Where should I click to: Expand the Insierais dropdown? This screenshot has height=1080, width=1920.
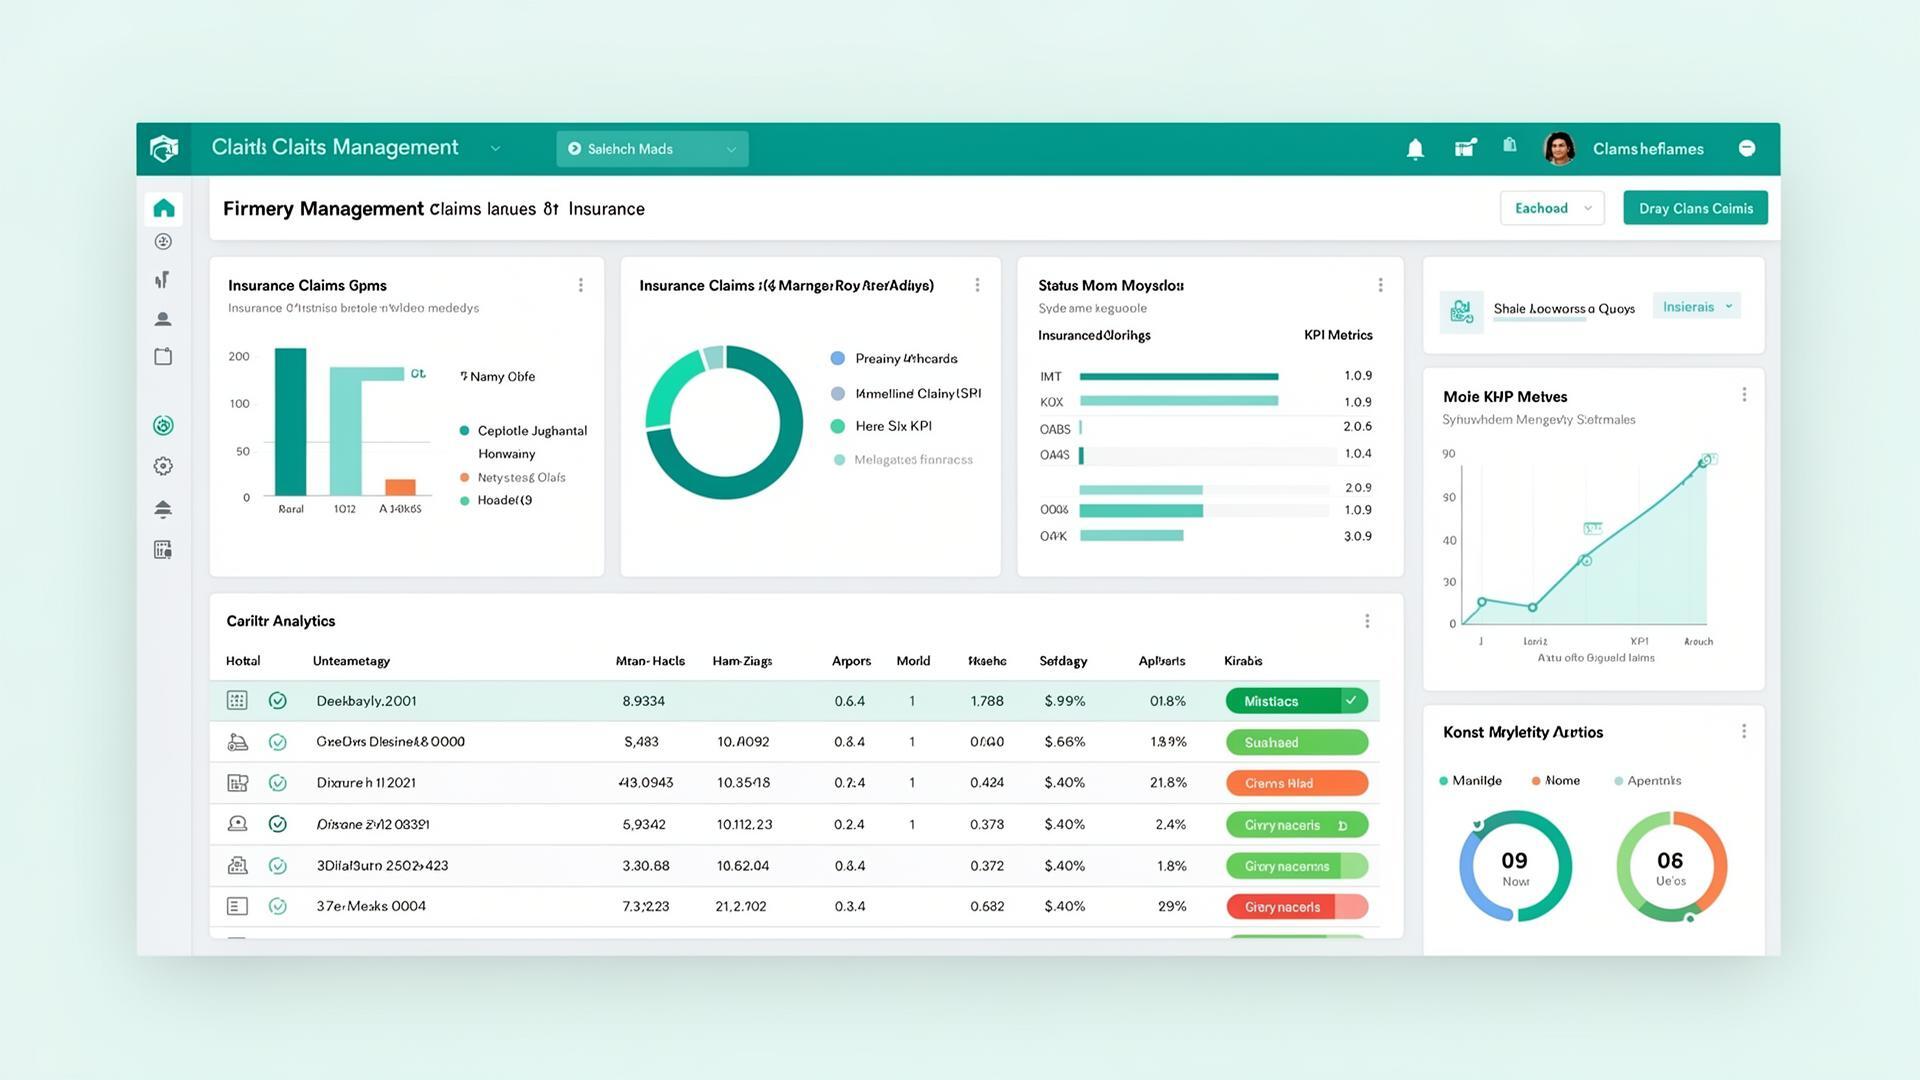1696,306
